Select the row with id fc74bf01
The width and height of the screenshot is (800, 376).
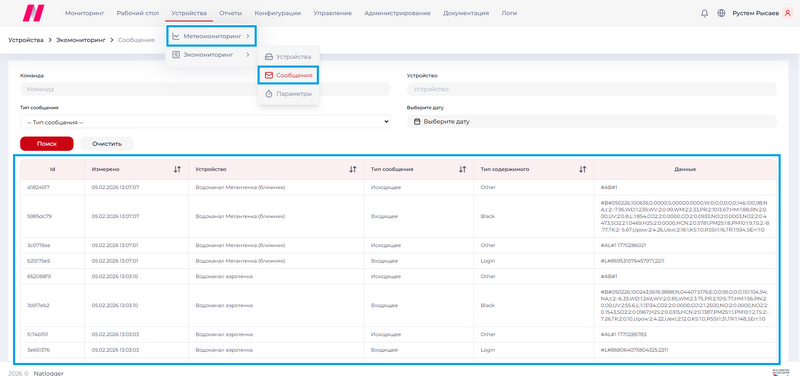tap(399, 335)
